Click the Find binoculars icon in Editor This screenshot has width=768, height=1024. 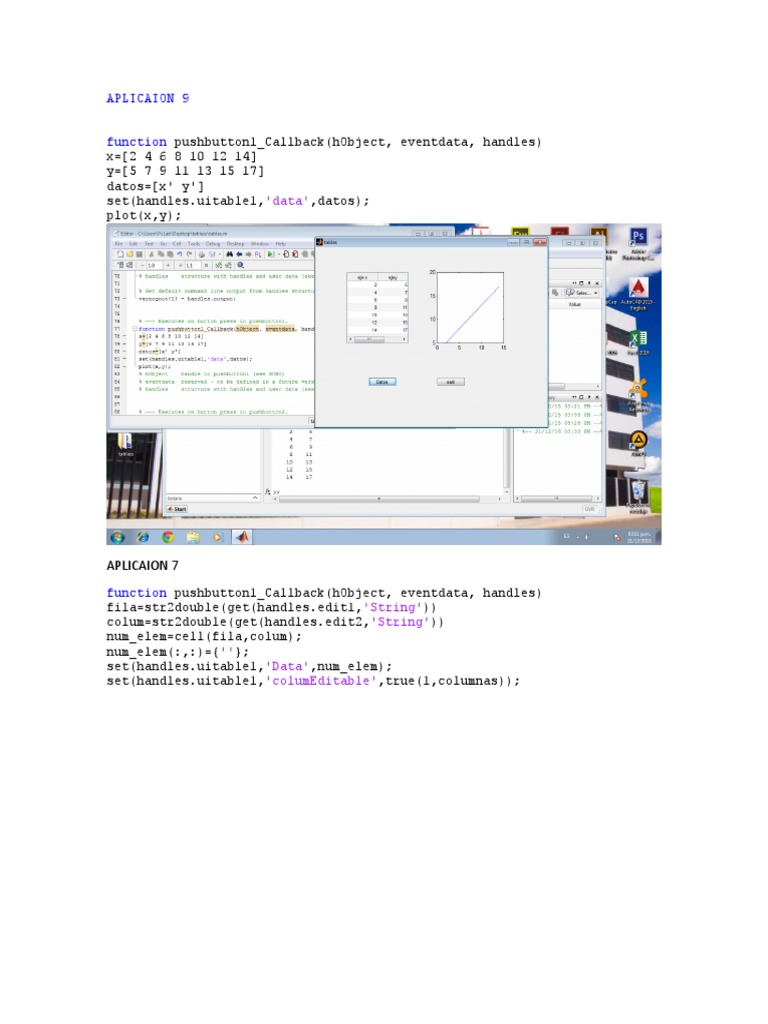pyautogui.click(x=229, y=254)
